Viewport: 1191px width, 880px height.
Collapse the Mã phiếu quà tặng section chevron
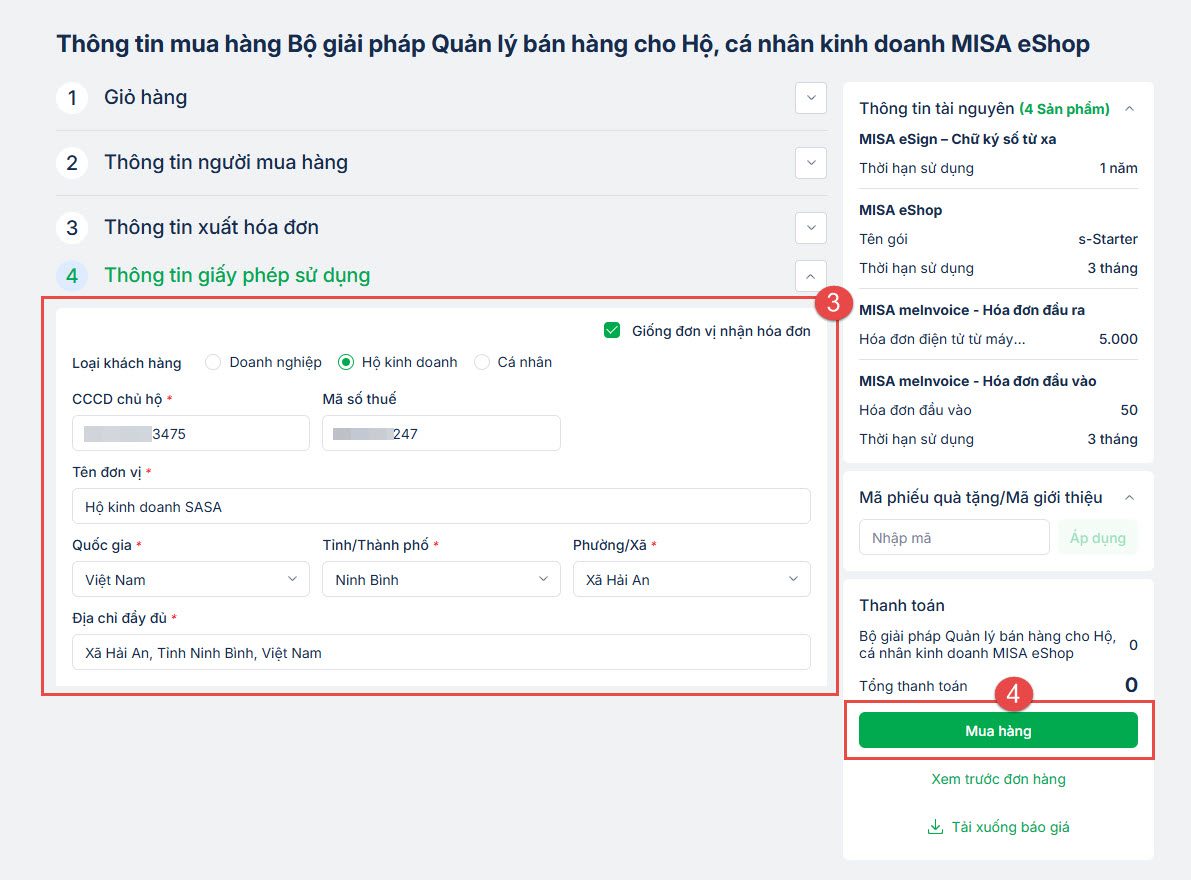point(1130,497)
